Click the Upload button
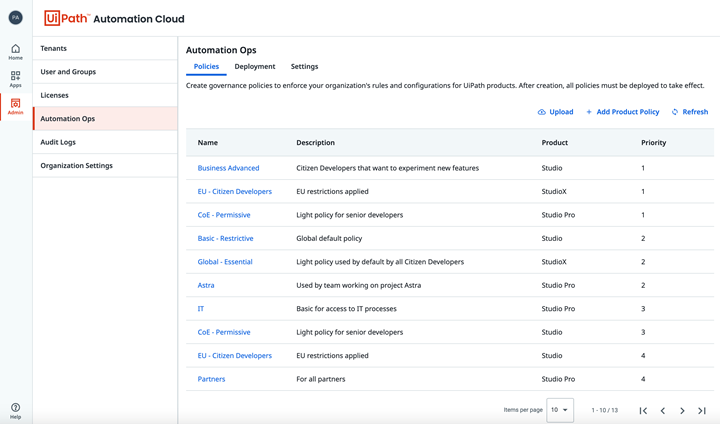The image size is (720, 424). (555, 112)
